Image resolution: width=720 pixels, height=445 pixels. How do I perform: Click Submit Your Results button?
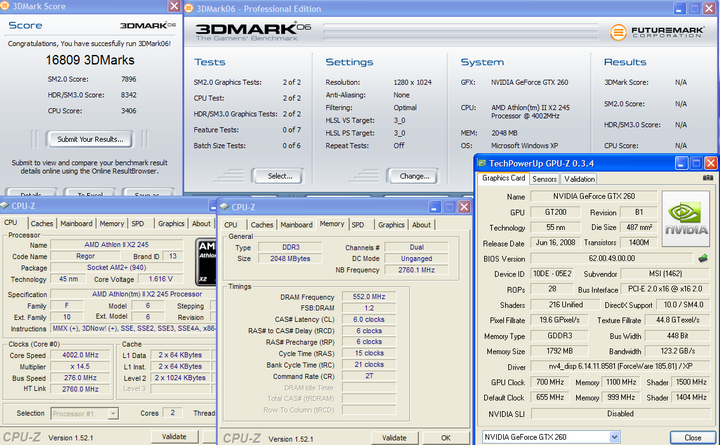click(90, 139)
